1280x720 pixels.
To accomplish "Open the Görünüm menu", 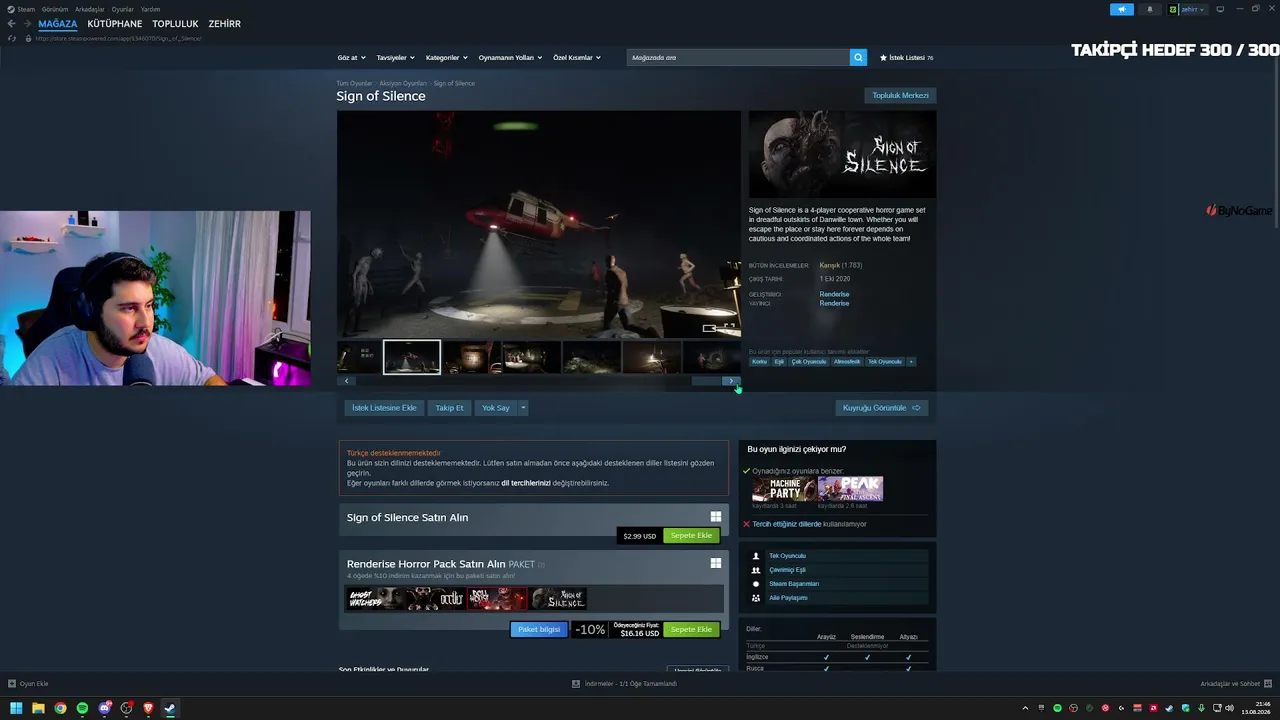I will 55,9.
